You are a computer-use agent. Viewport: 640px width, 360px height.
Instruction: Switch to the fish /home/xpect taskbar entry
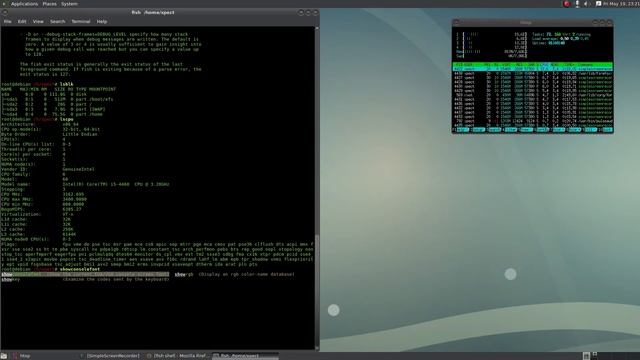click(x=245, y=356)
